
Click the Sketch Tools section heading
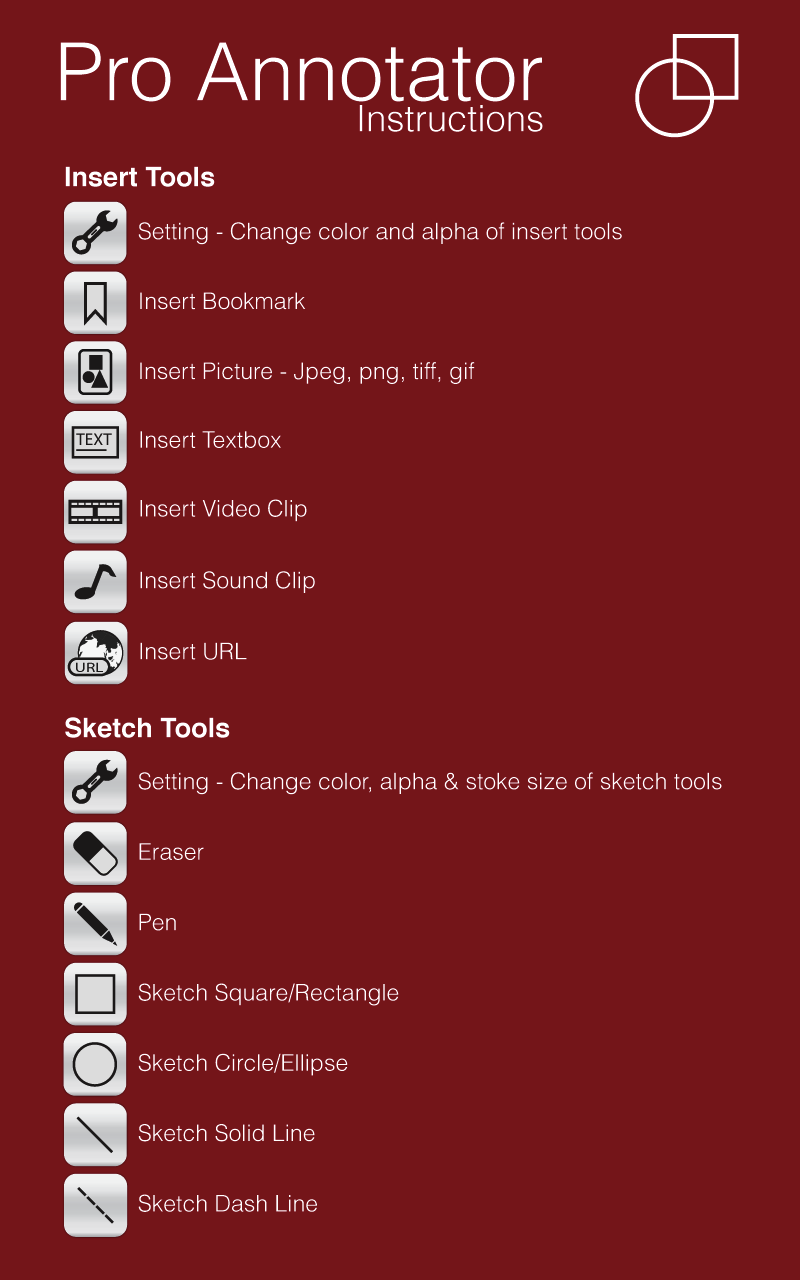point(146,728)
